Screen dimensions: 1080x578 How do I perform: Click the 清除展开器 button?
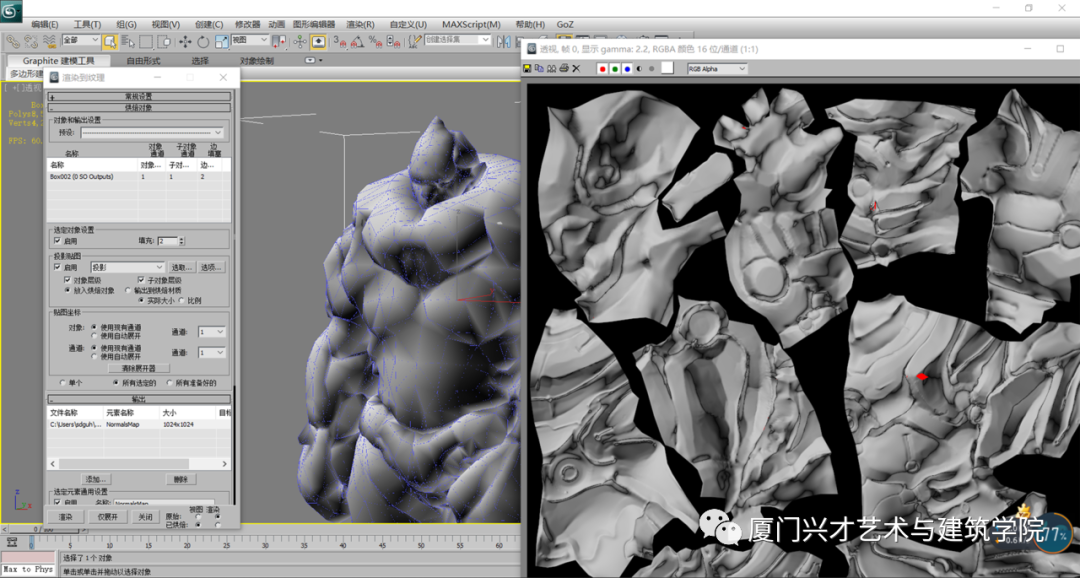coord(138,368)
